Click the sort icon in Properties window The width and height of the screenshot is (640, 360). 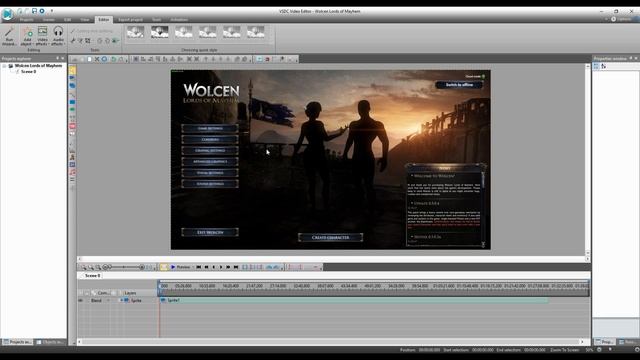pos(604,66)
